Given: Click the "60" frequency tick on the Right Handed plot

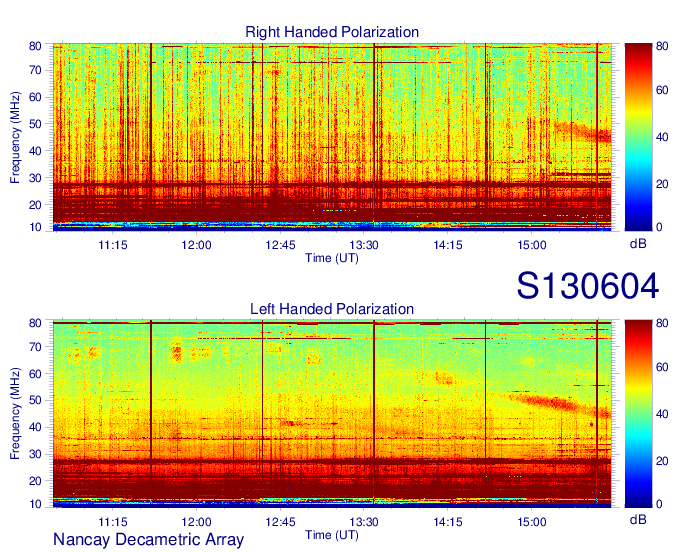Looking at the screenshot, I should point(35,97).
